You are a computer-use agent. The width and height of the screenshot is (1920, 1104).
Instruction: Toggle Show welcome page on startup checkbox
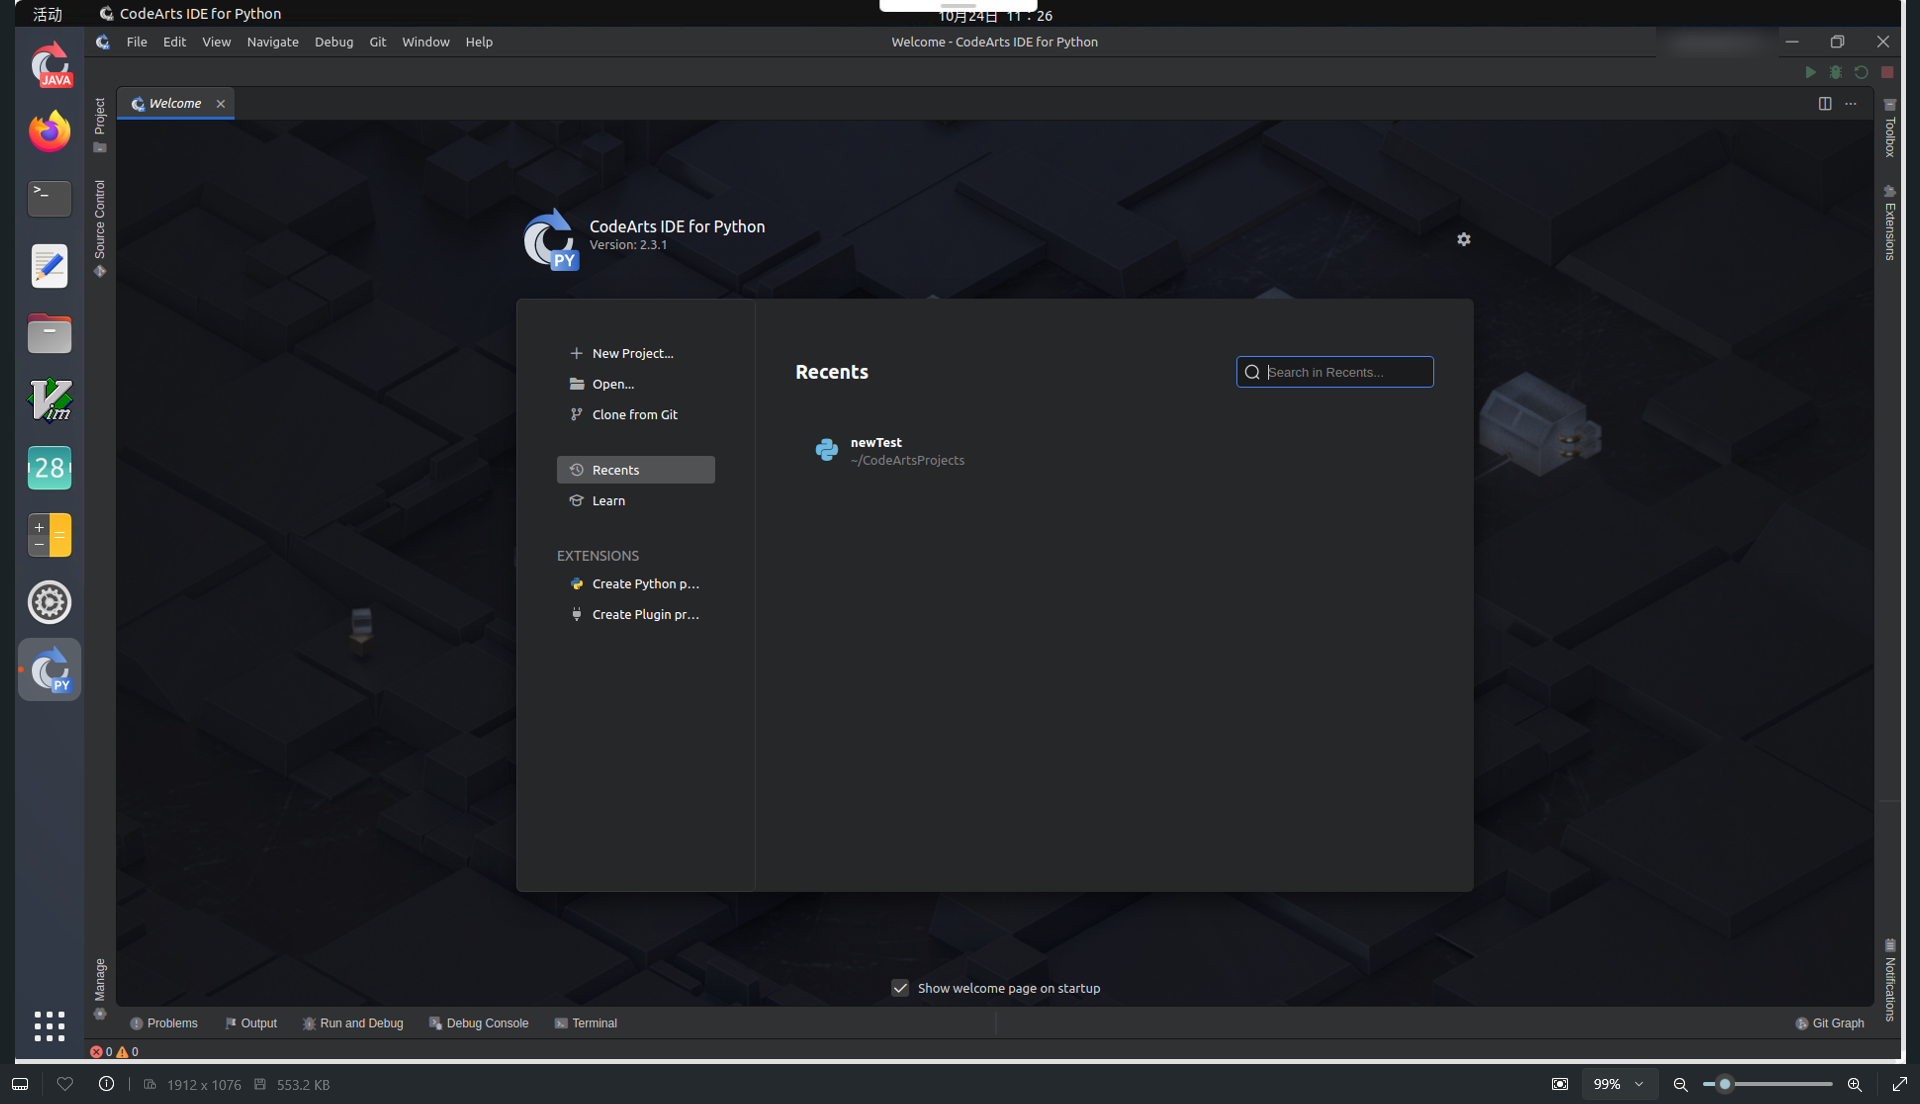[900, 988]
